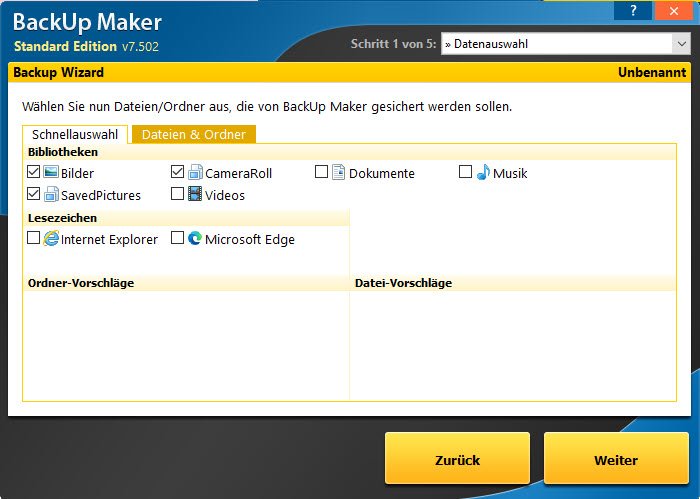Uncheck the Bilder checkbox
Viewport: 700px width, 499px height.
coord(33,172)
